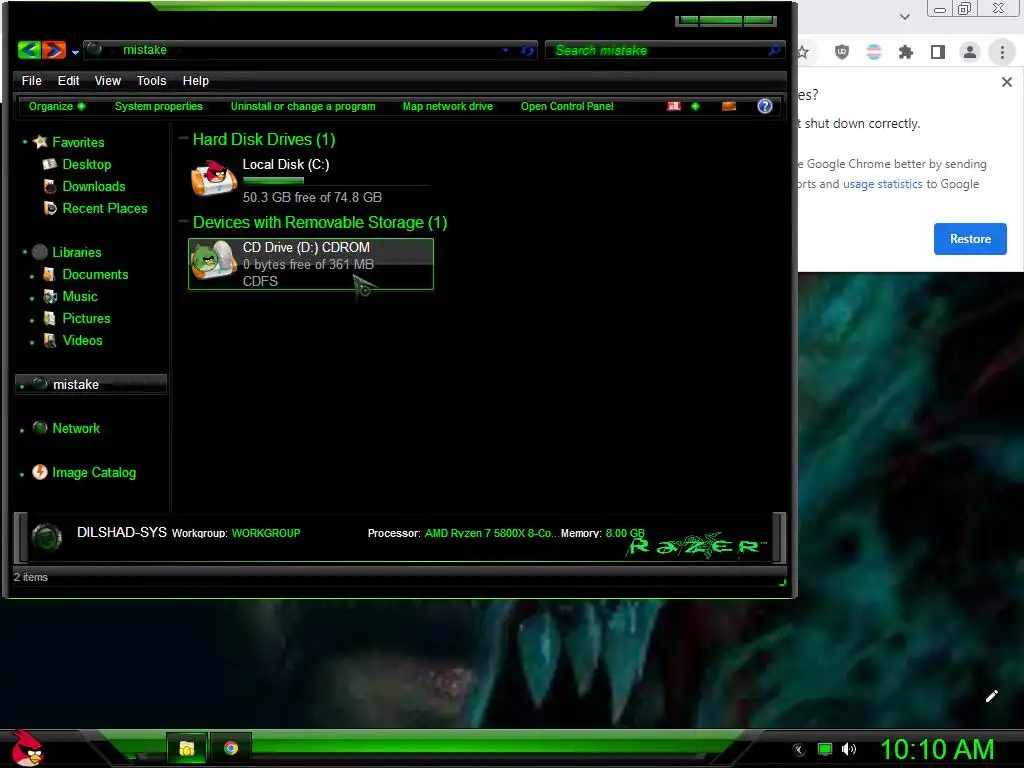Follow the usage statistics link in Chrome
Screen dimensions: 1024x768
tap(882, 184)
